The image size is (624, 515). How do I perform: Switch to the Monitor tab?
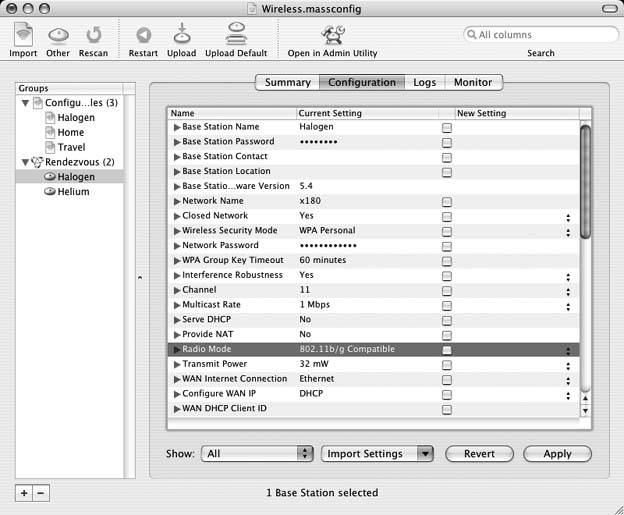[x=473, y=82]
